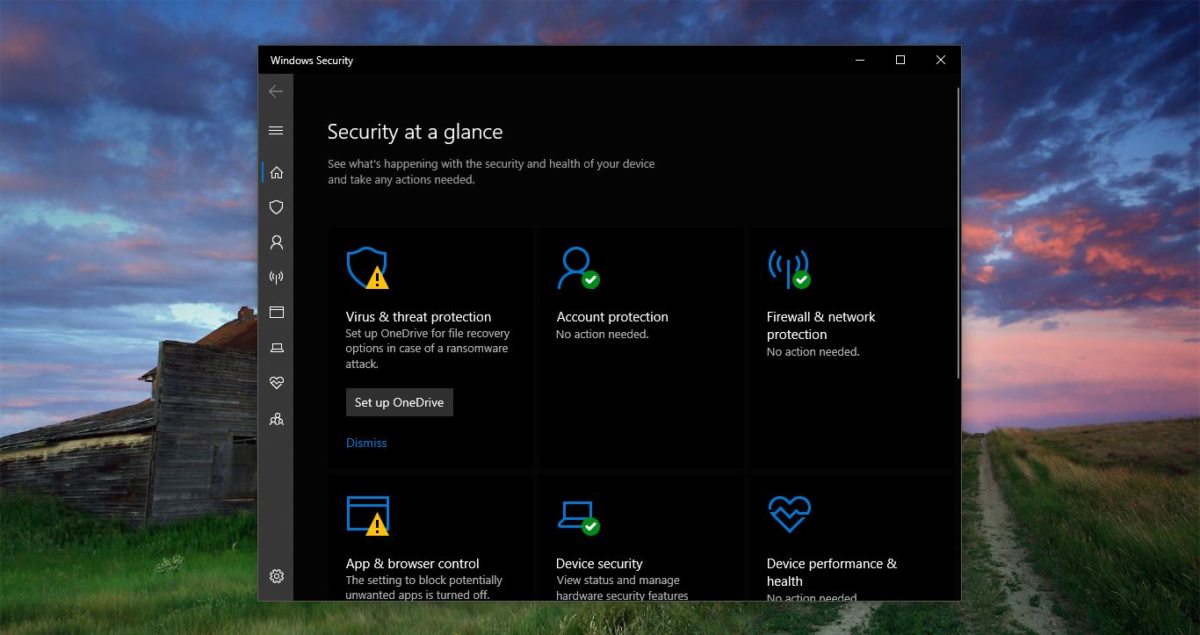
Task: Click the Set up OneDrive button
Action: [x=399, y=402]
